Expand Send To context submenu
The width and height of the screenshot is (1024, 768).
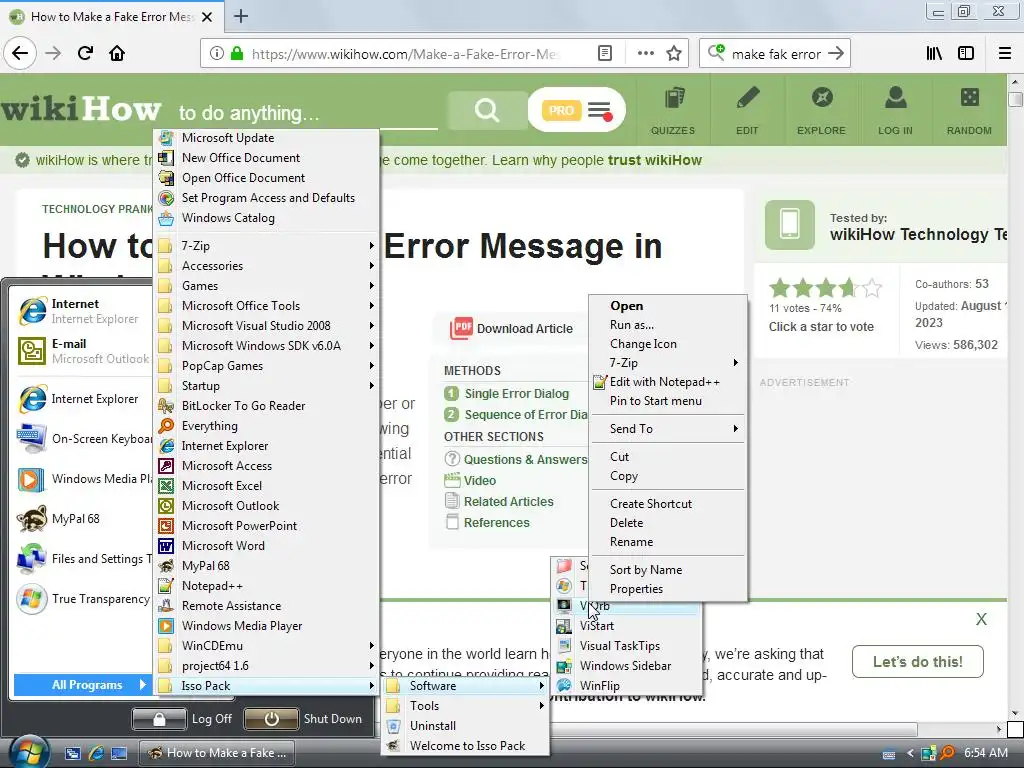pos(667,429)
